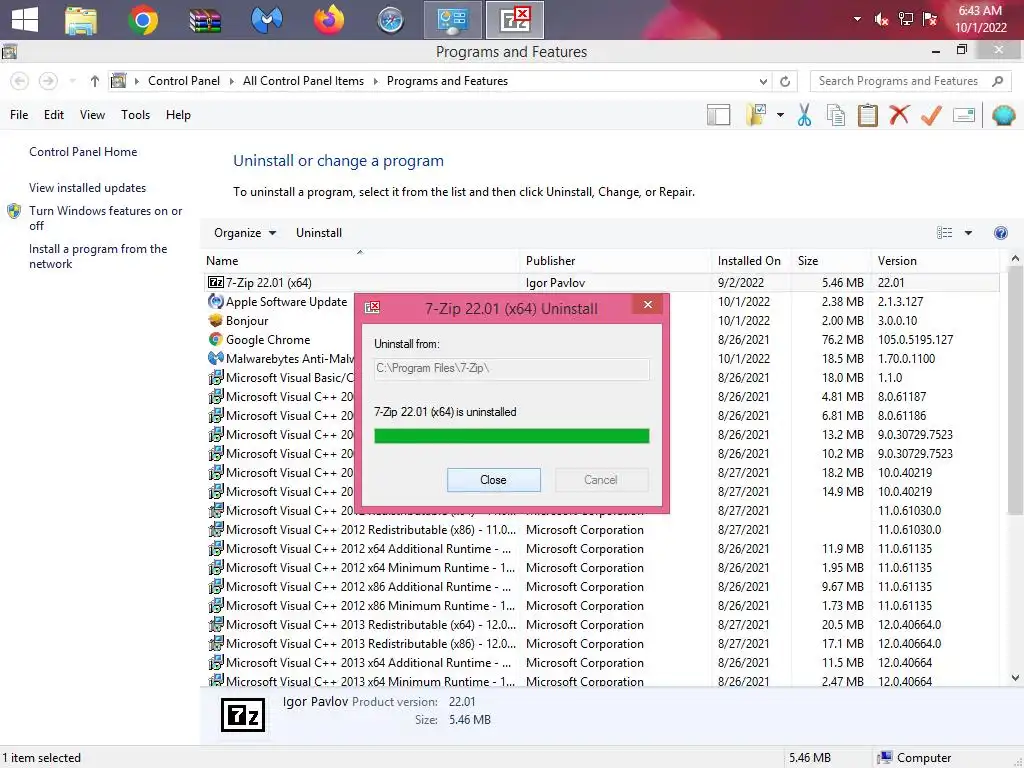The height and width of the screenshot is (768, 1024).
Task: Go back with the navigation arrow
Action: click(20, 81)
